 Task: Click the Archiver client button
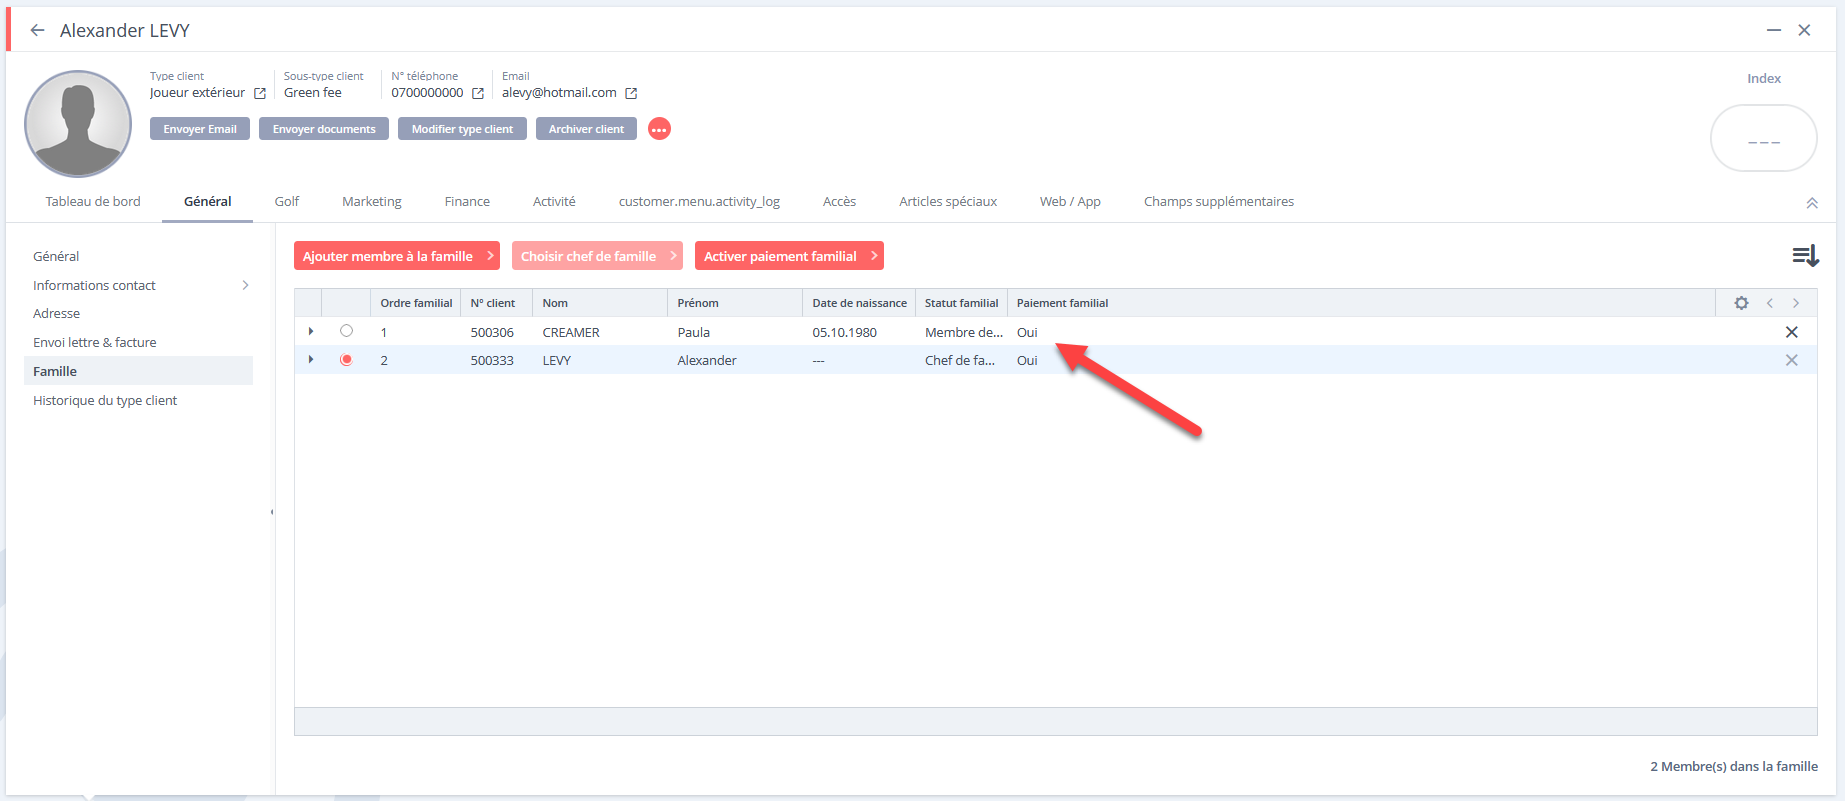(x=586, y=129)
